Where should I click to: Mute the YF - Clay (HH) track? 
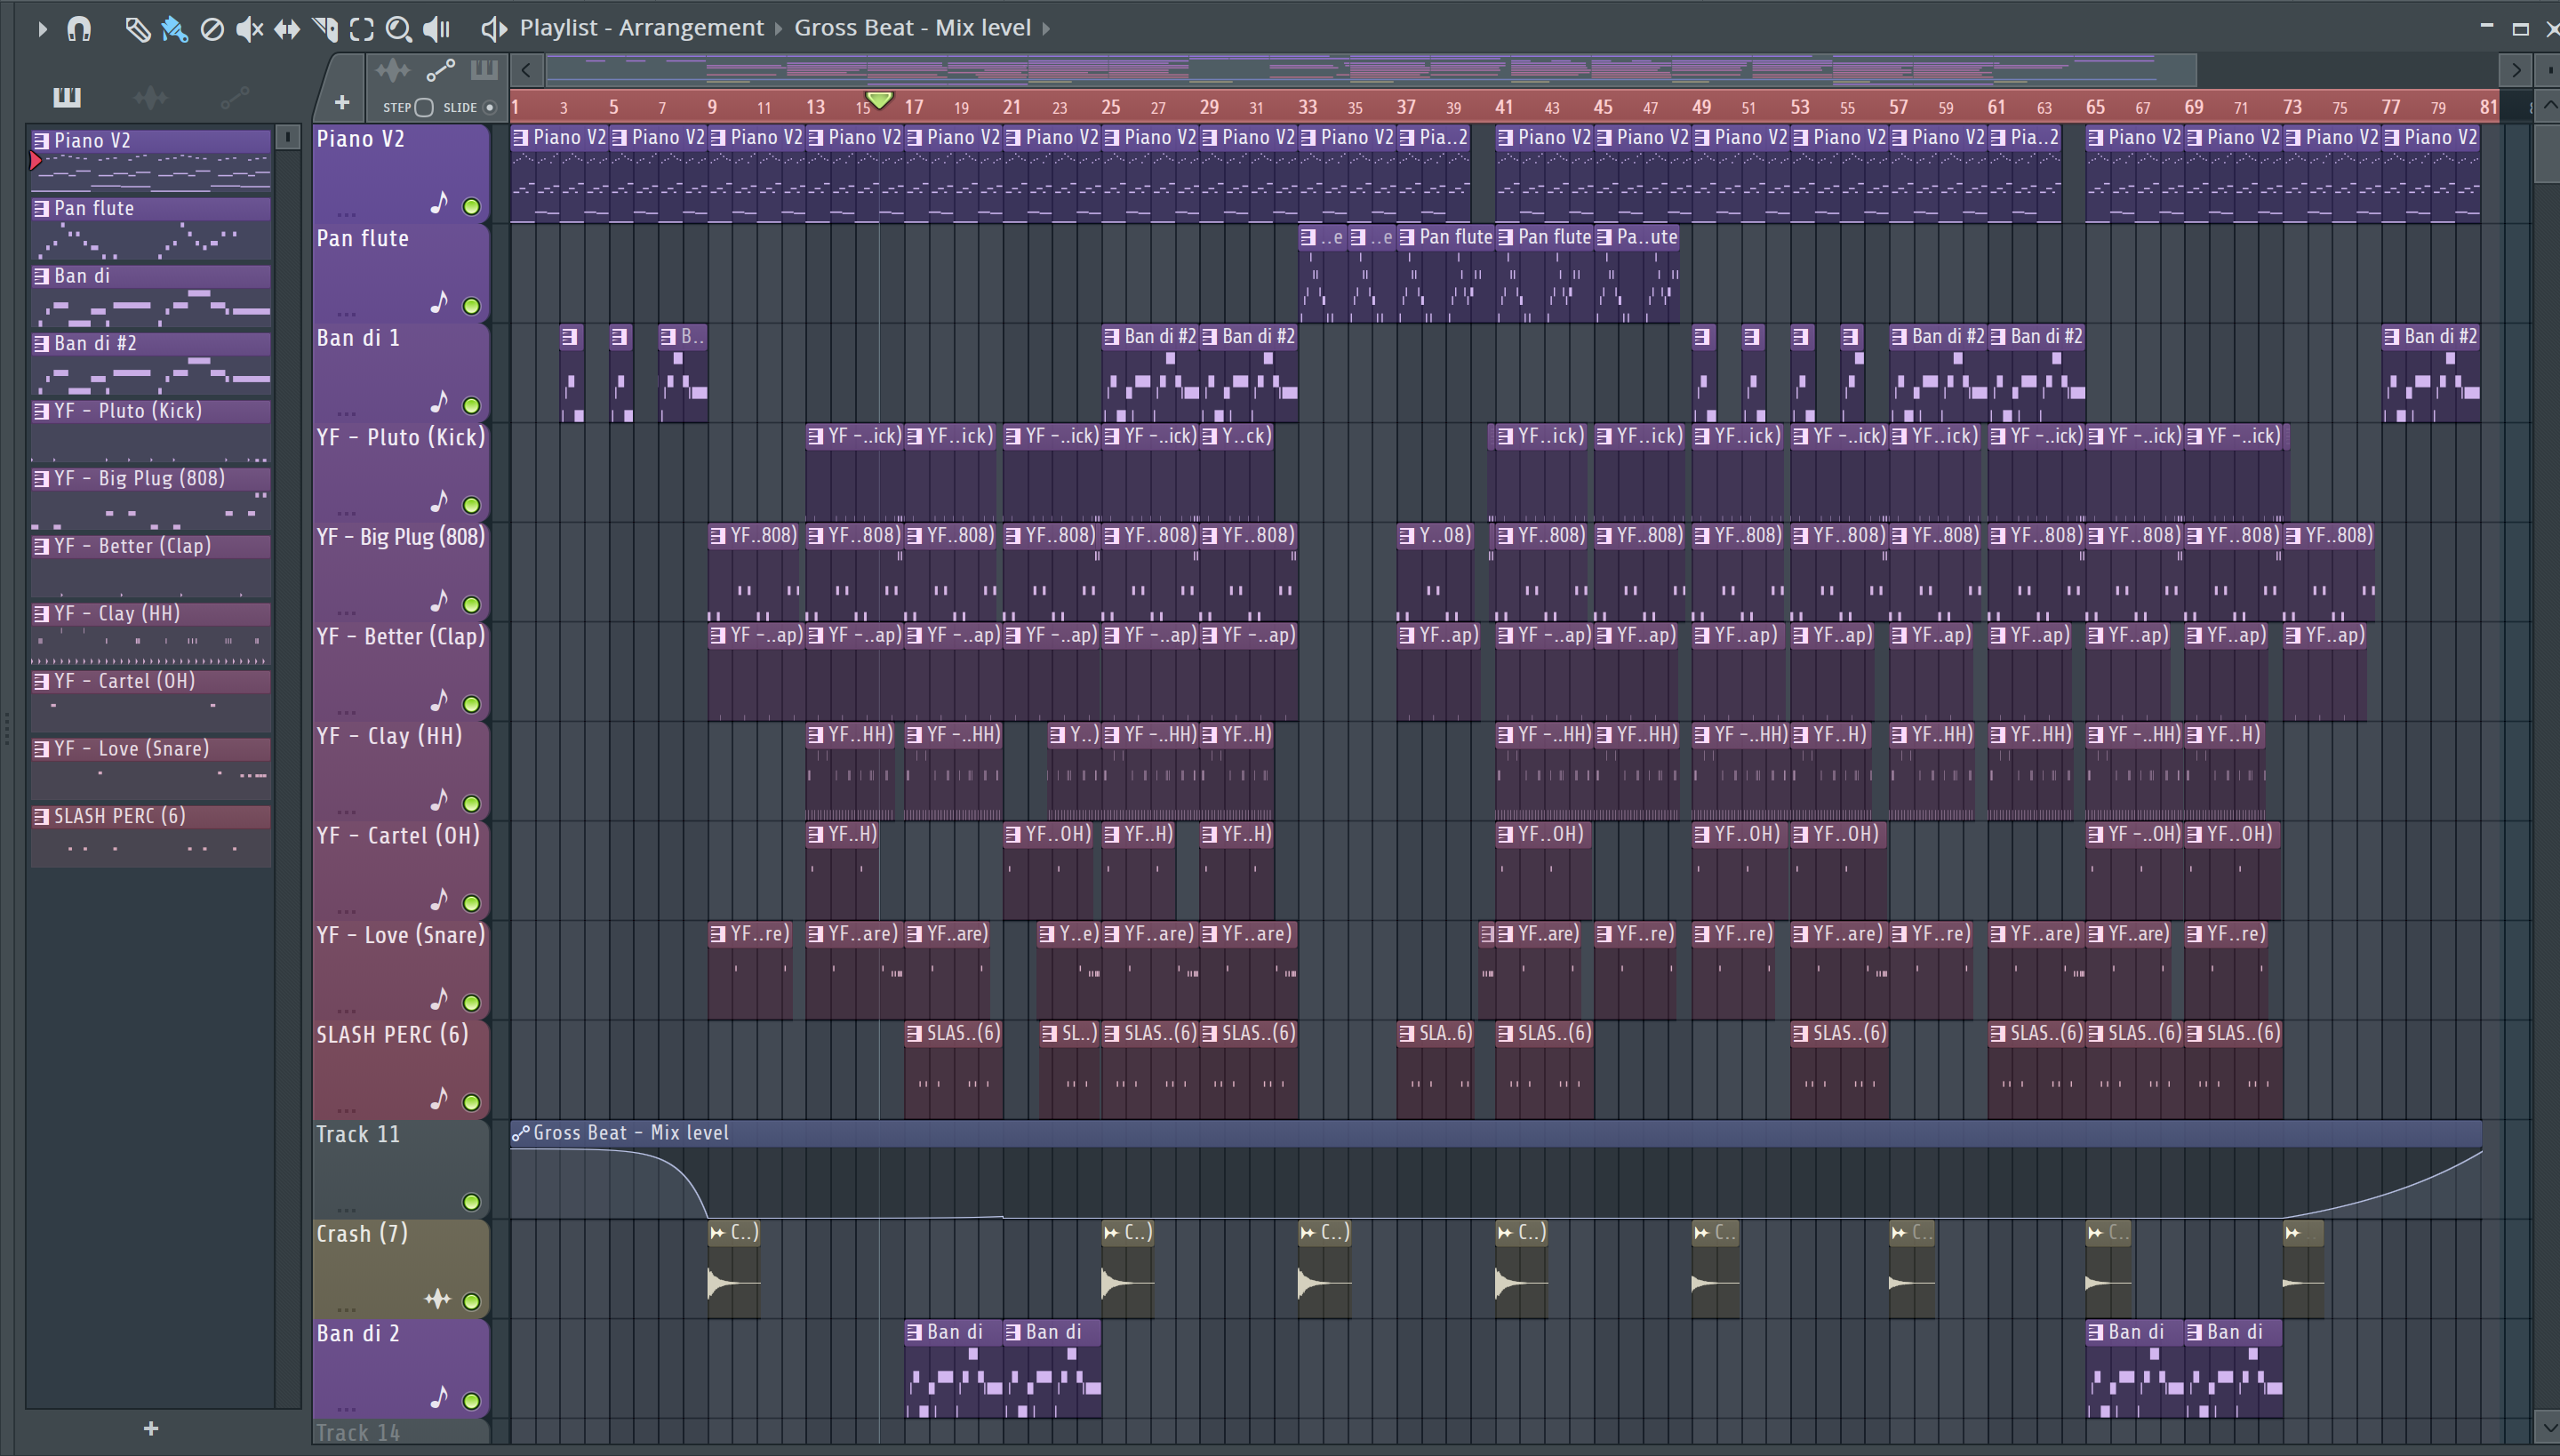click(471, 804)
